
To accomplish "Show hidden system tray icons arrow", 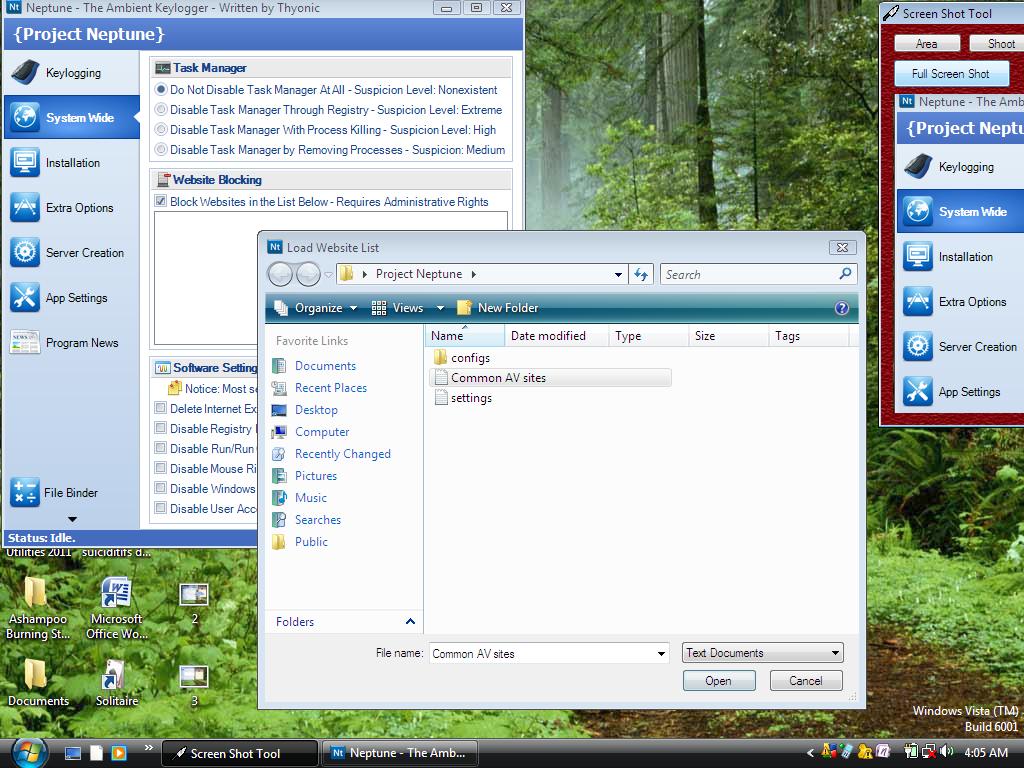I will point(810,753).
